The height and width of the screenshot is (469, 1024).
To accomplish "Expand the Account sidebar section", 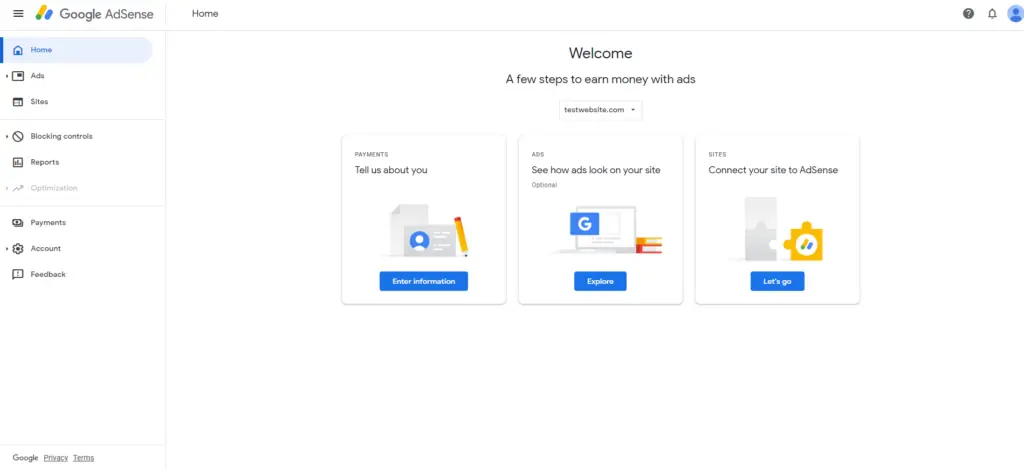I will pos(7,249).
